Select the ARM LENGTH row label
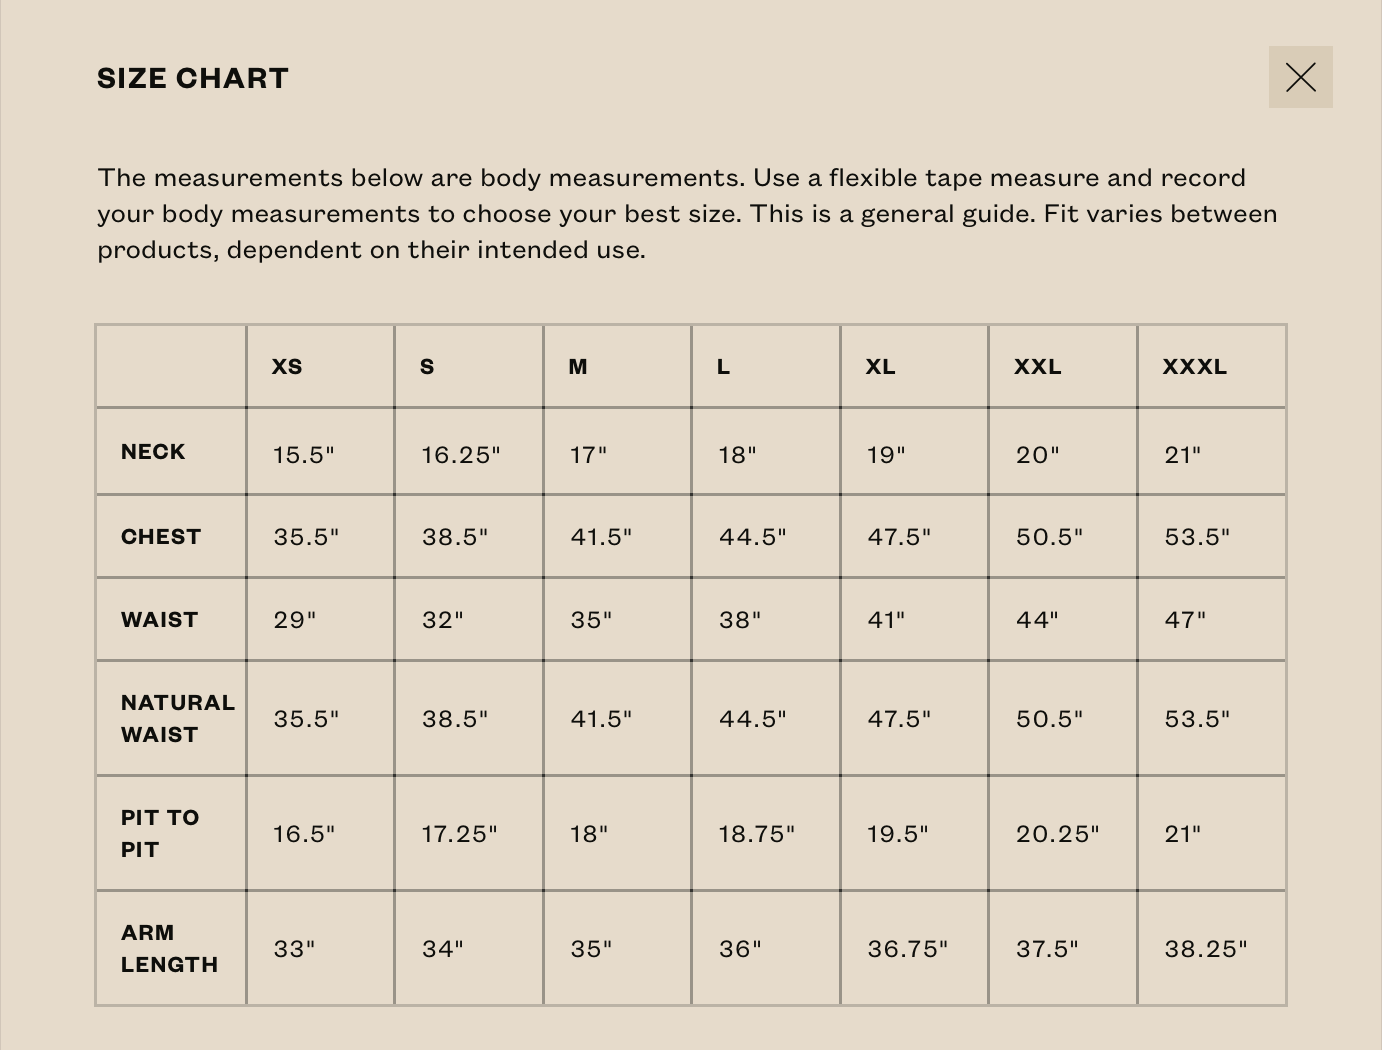1382x1050 pixels. (x=169, y=949)
